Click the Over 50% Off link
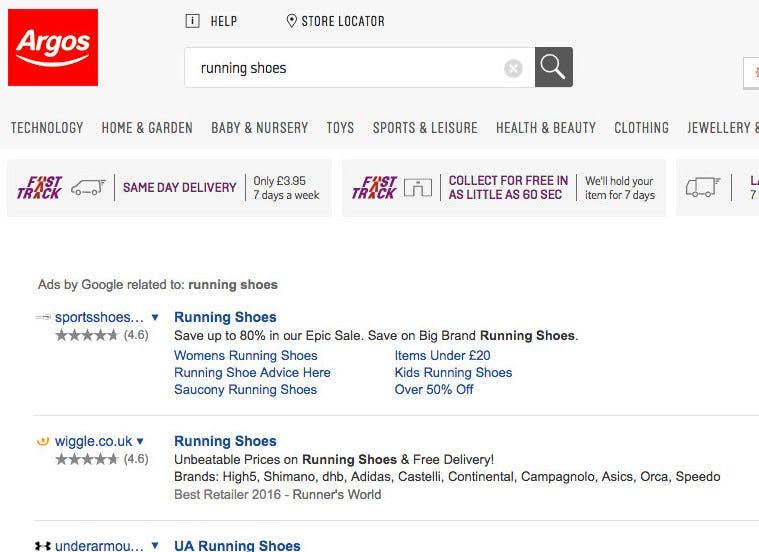759x552 pixels. pos(434,389)
